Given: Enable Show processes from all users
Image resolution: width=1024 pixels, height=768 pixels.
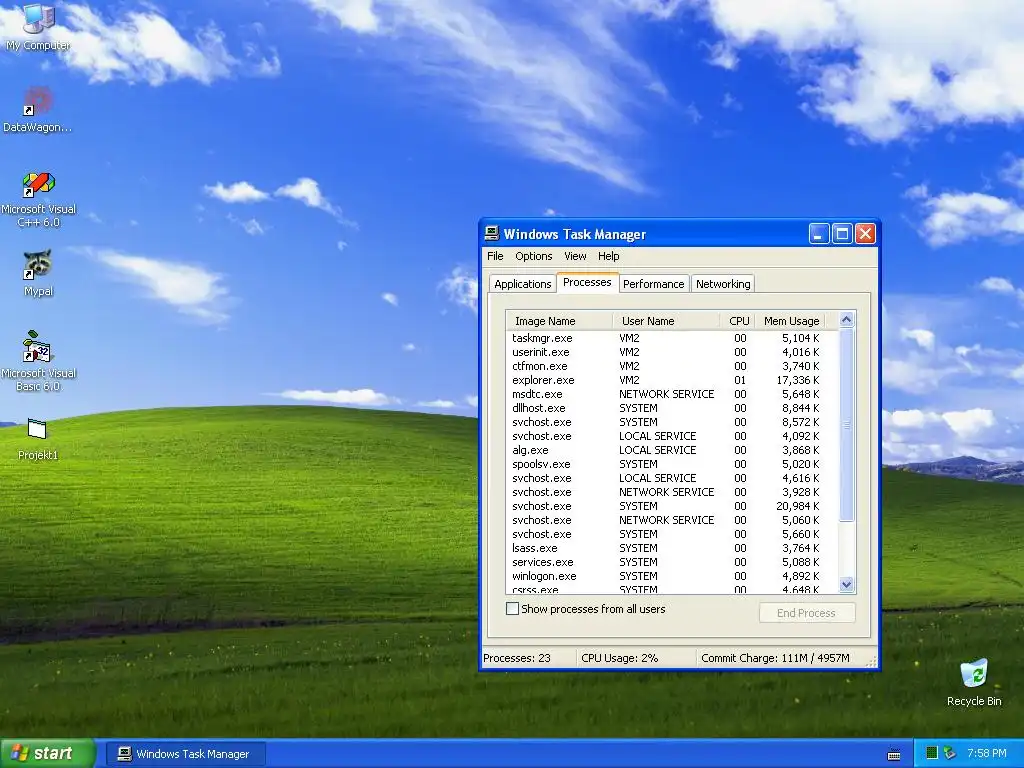Looking at the screenshot, I should coord(513,609).
